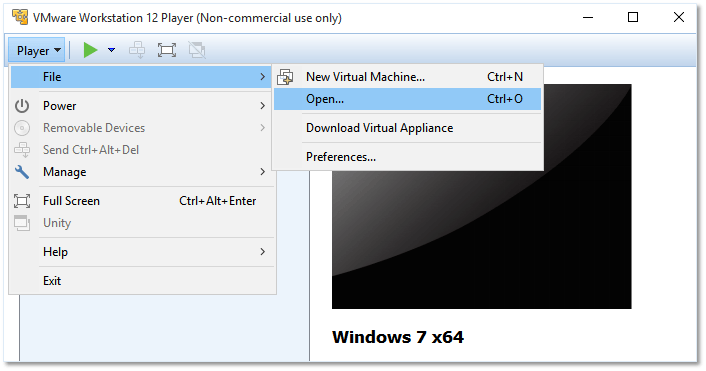Click the Removable Devices menu entry

click(x=141, y=128)
